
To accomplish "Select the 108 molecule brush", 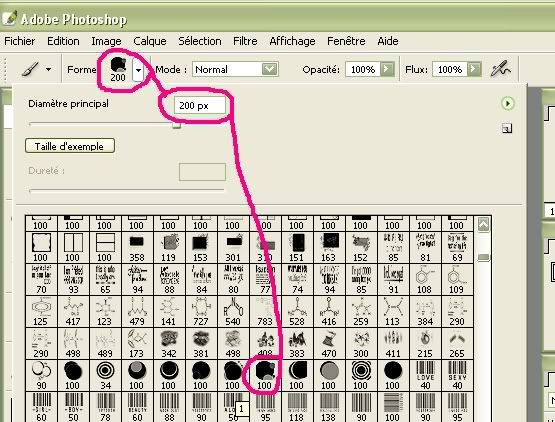I will (x=425, y=279).
